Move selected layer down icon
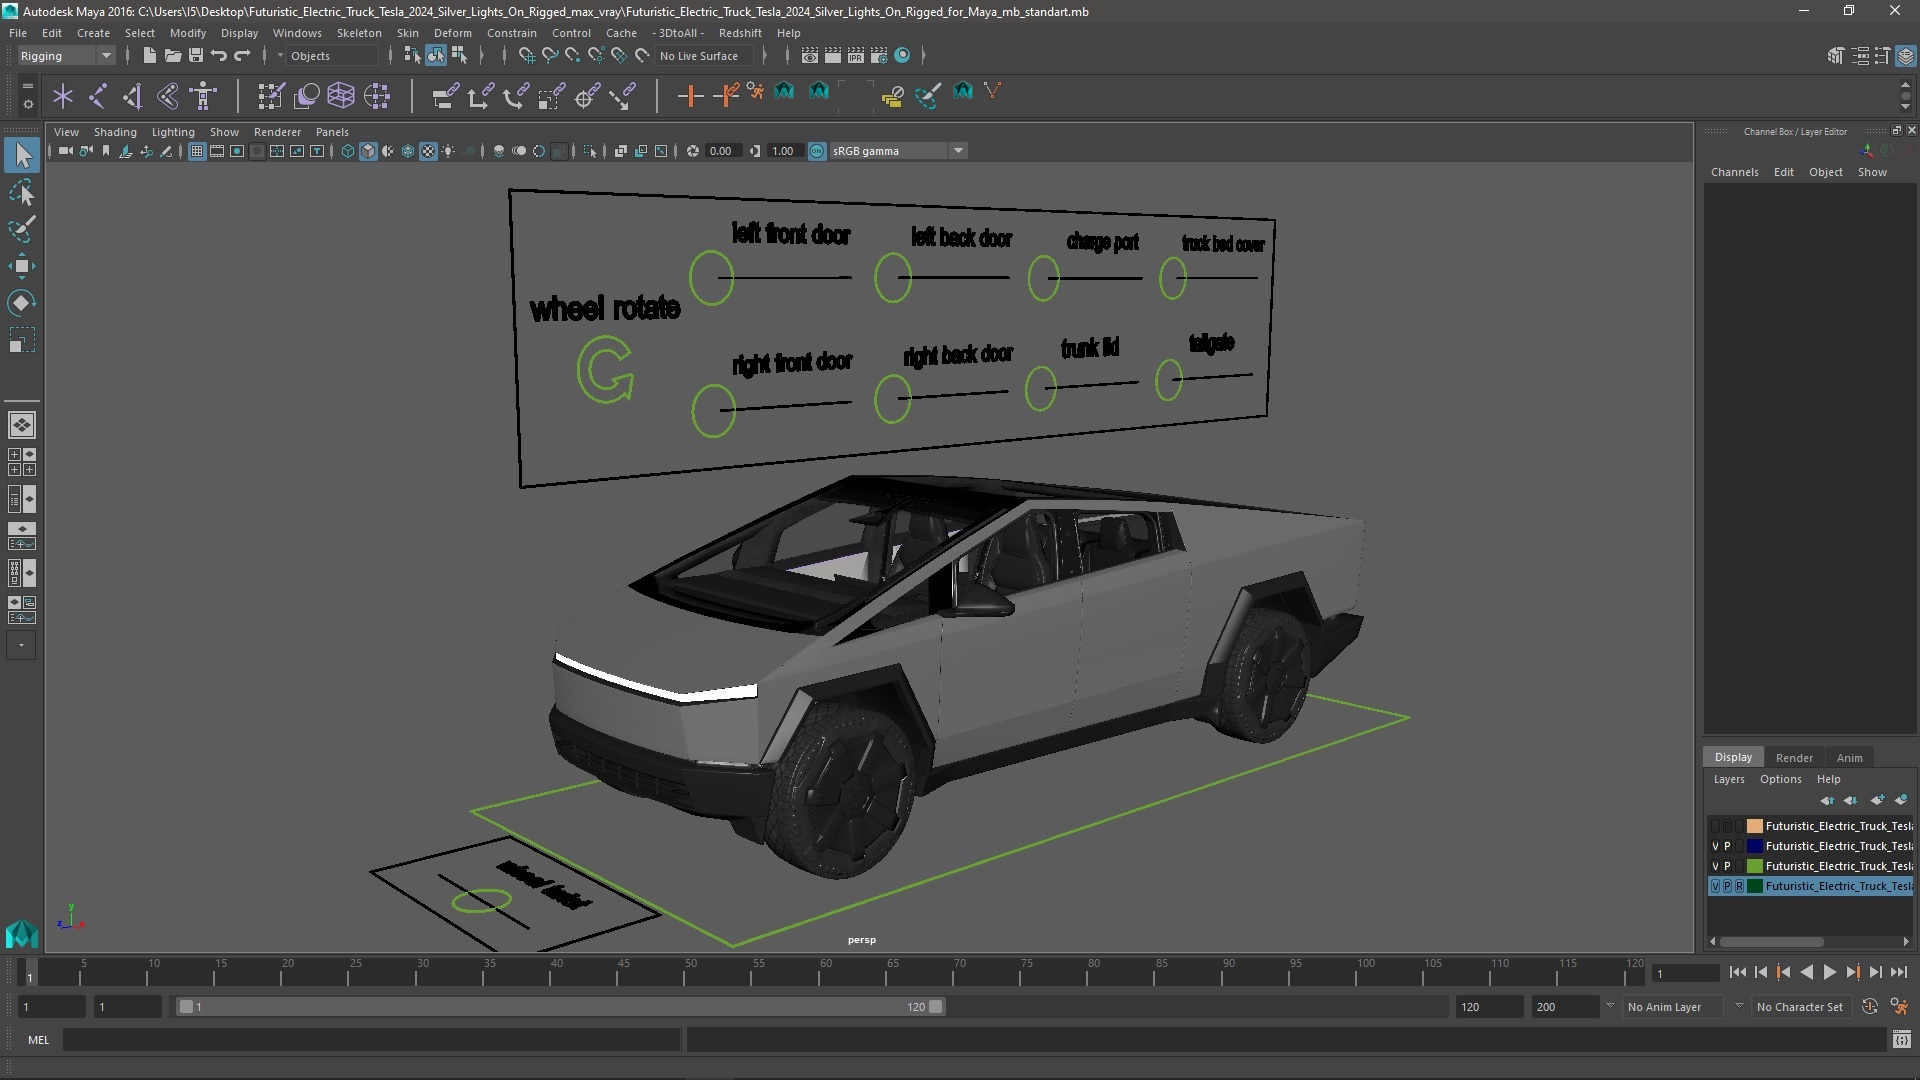 [x=1851, y=800]
